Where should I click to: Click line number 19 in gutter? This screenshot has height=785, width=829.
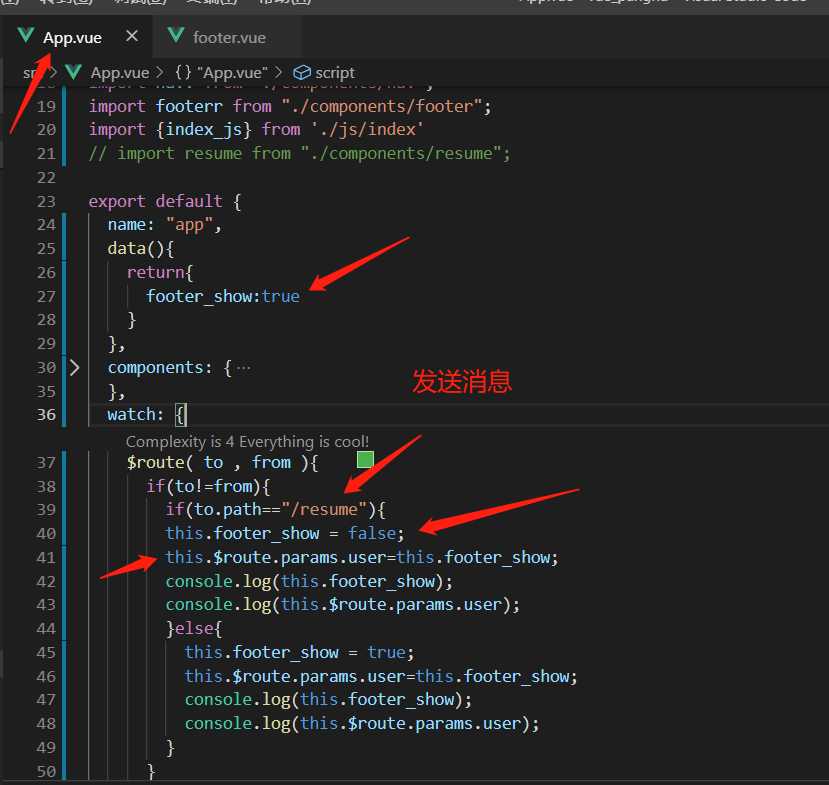46,106
